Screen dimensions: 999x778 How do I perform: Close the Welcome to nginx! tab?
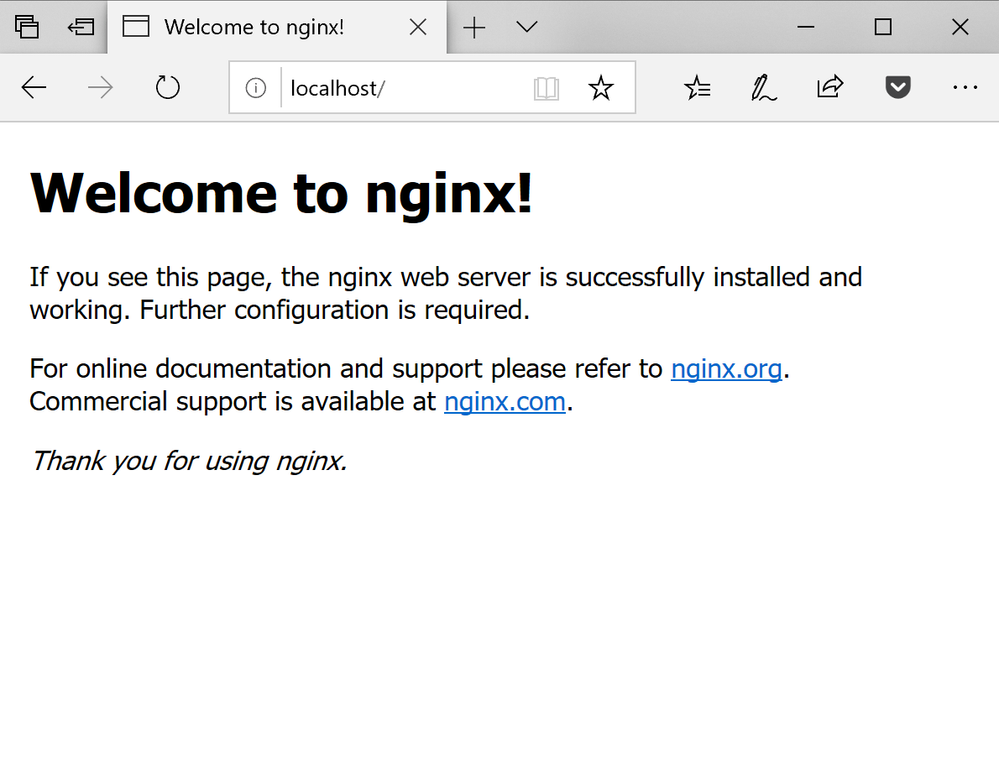(418, 27)
